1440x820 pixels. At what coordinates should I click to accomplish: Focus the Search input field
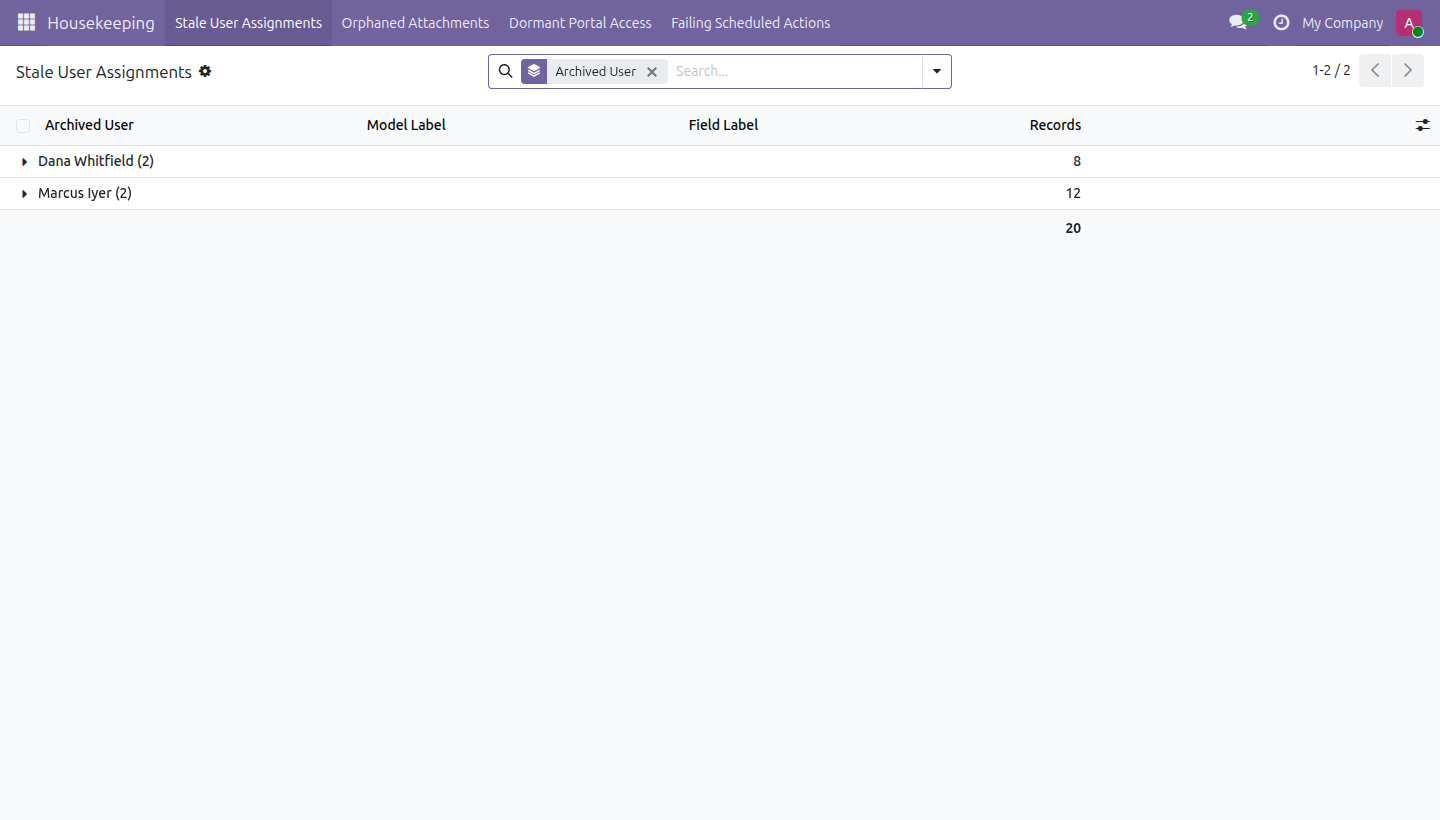(x=795, y=71)
